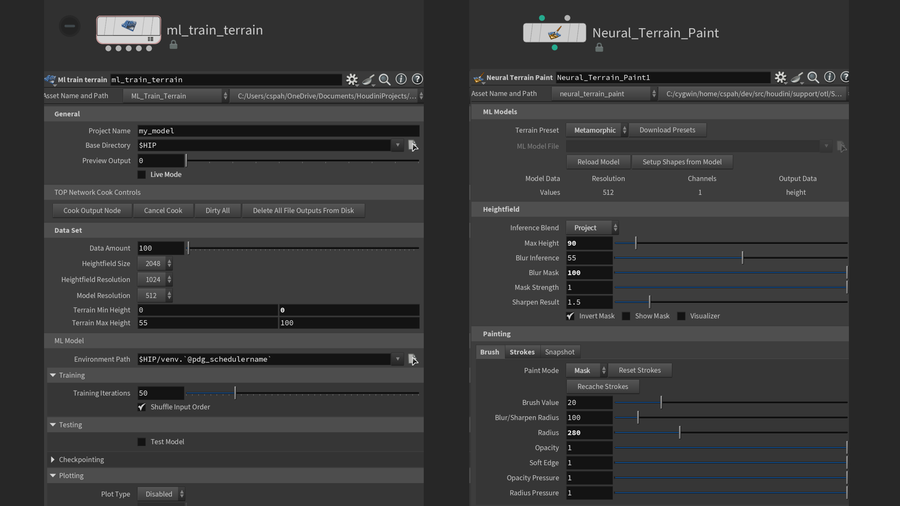Open help icon for ml_train_terrain node

[x=417, y=79]
